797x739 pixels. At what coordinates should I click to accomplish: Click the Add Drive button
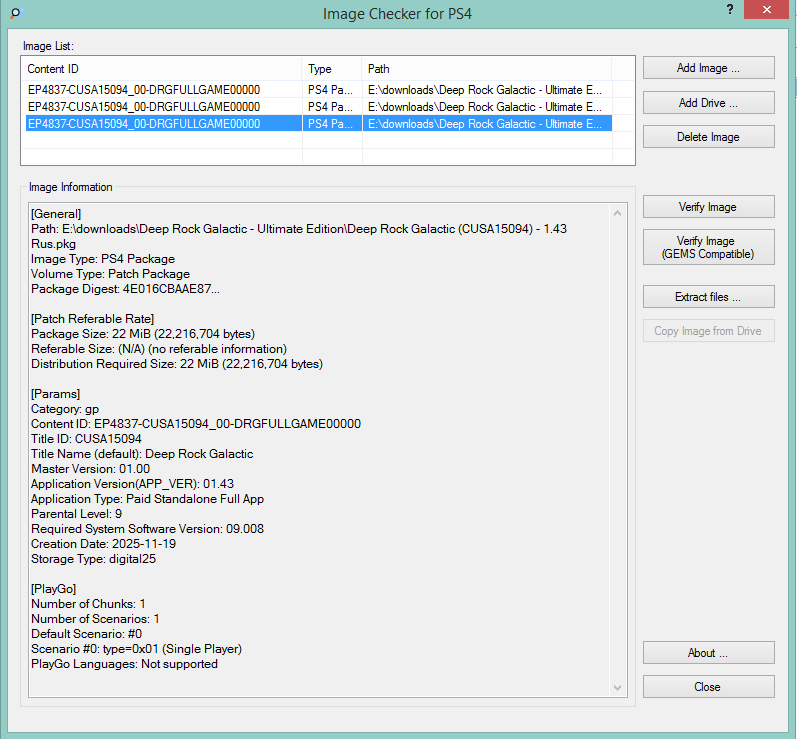click(708, 103)
